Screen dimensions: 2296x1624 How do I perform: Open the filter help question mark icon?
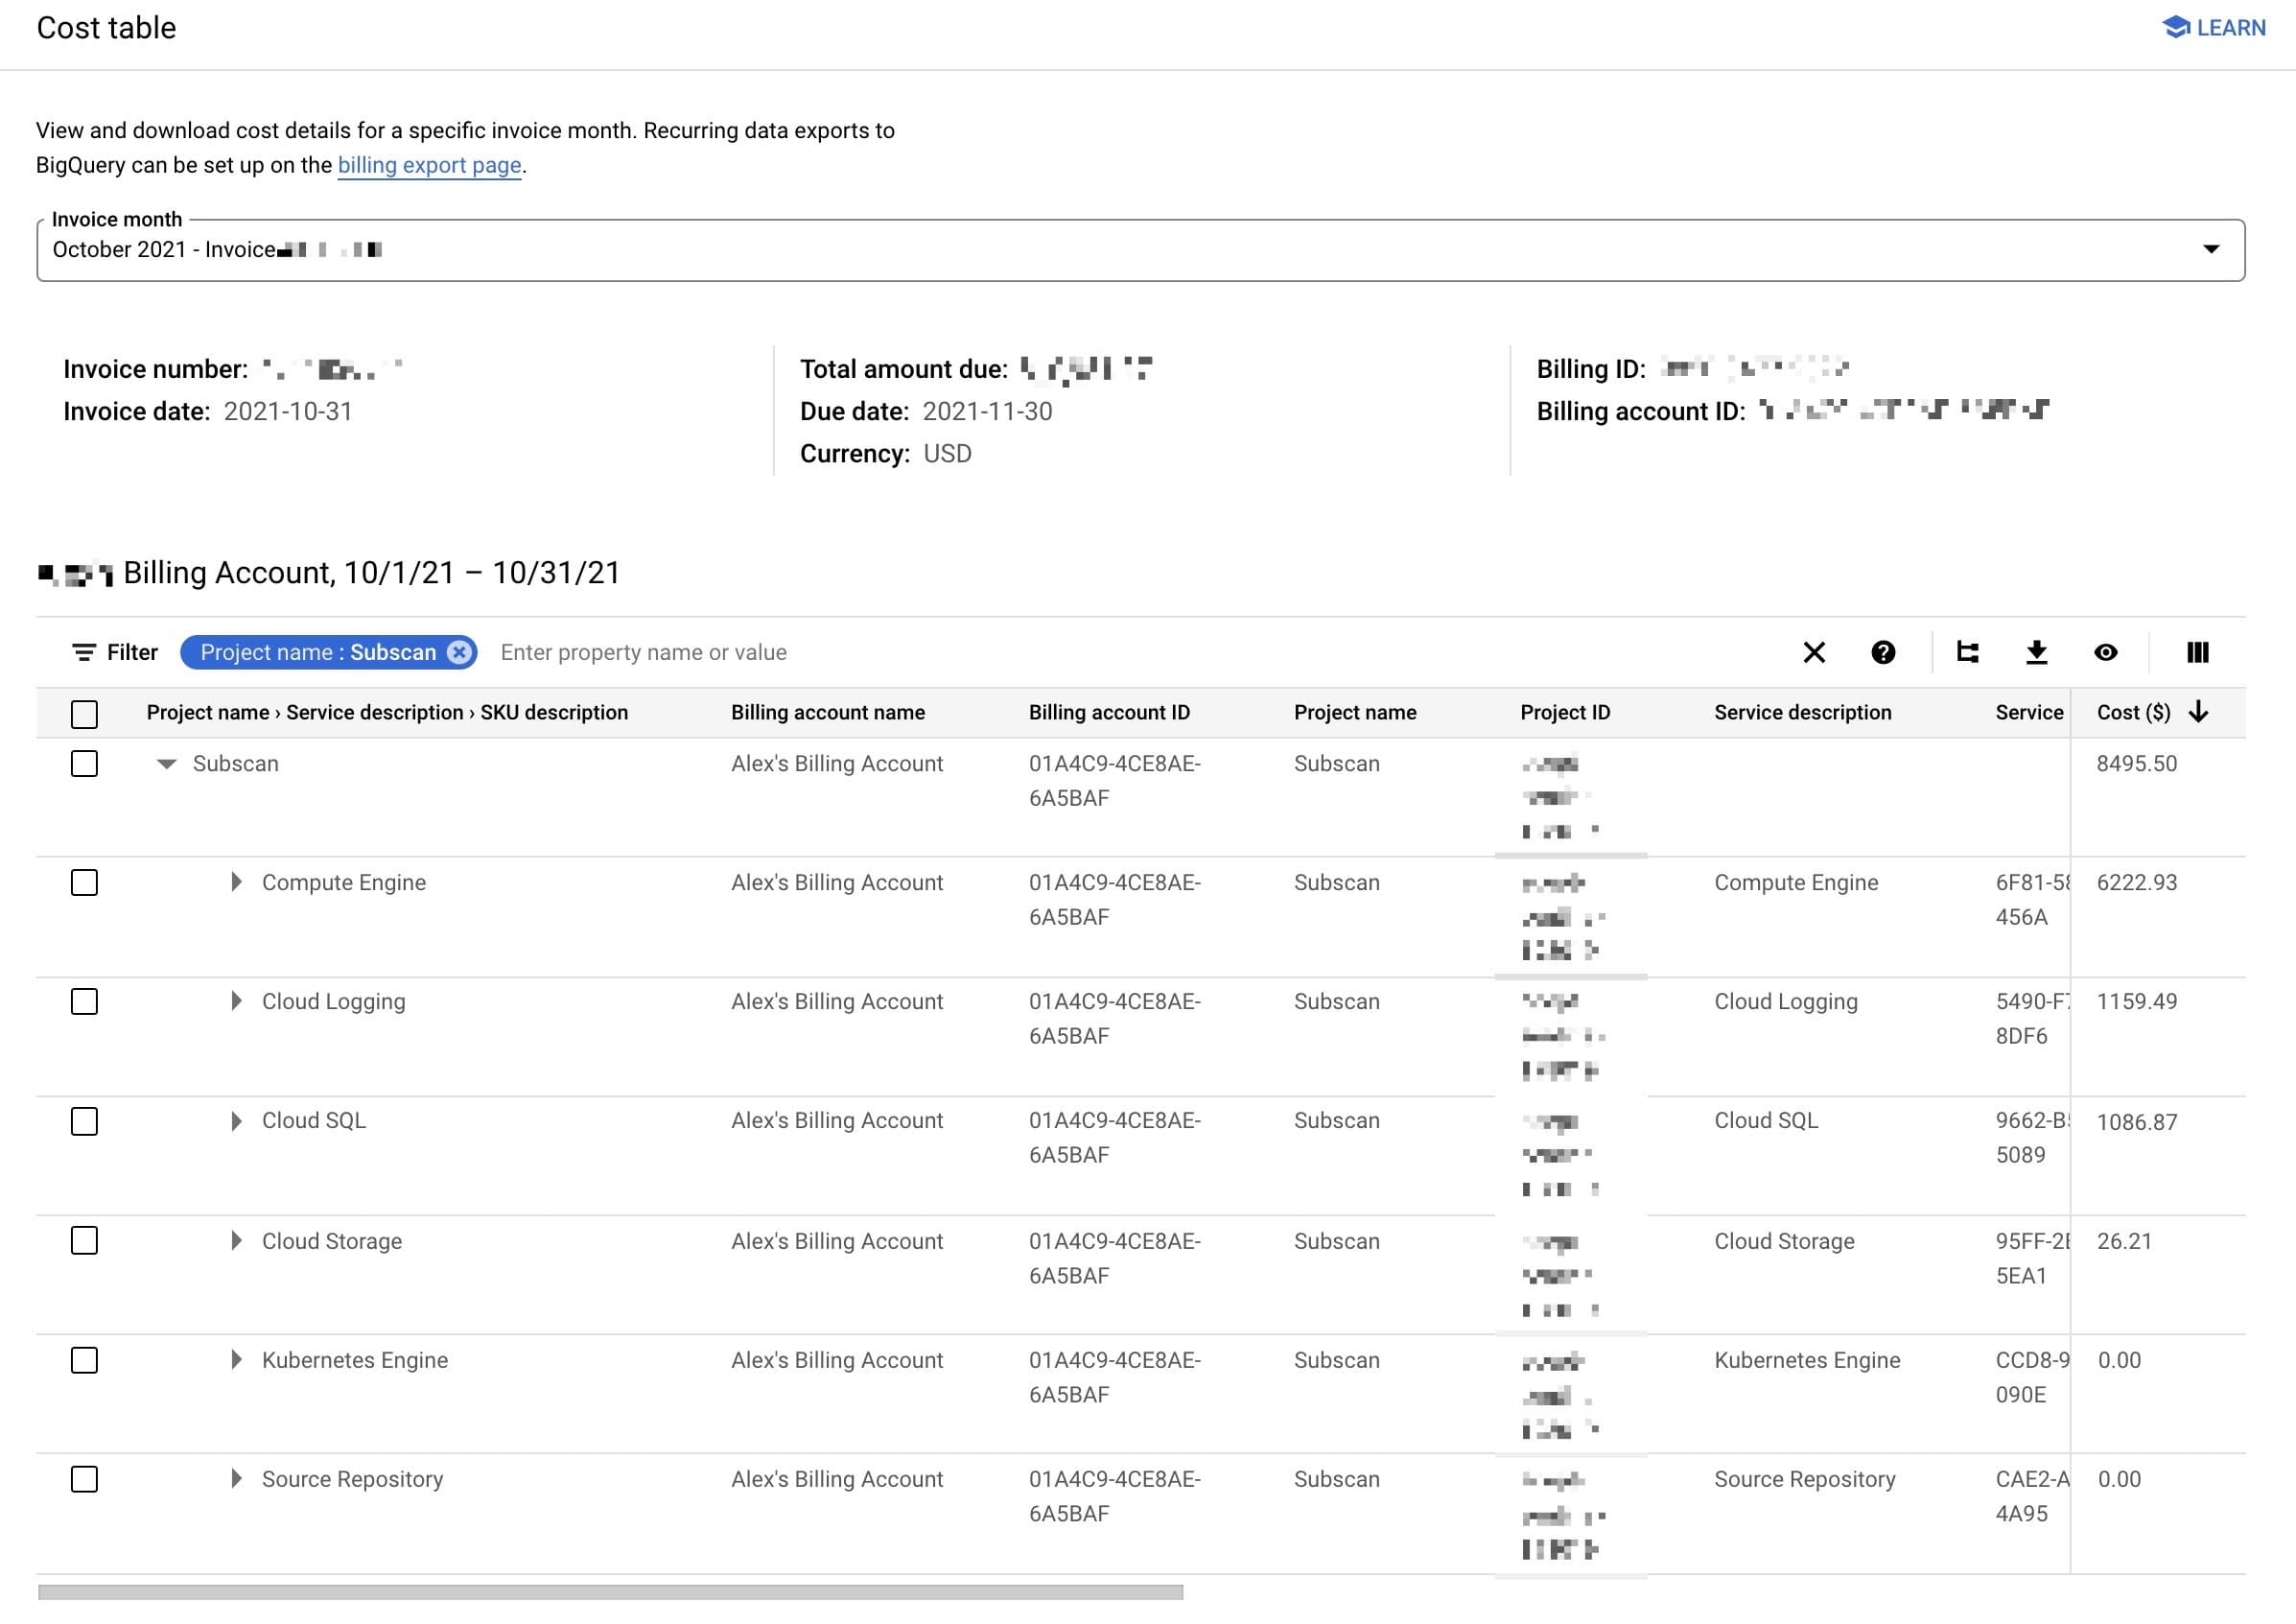[1883, 653]
